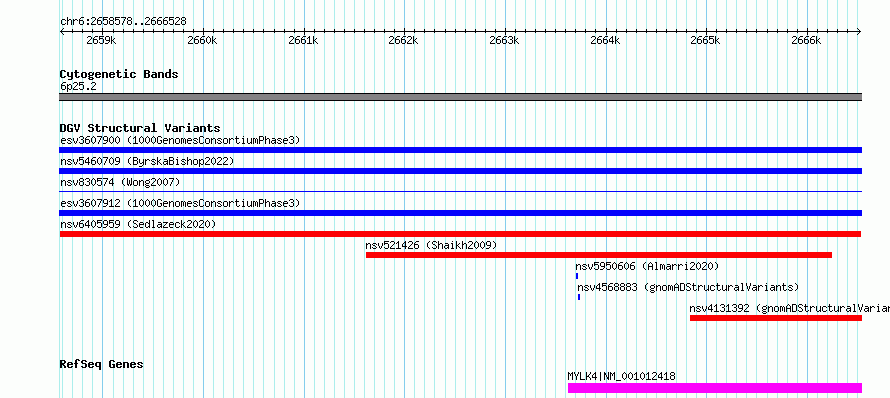Select the nsv5460709 ByrskaBishop2022 variant bar
This screenshot has height=398, width=890.
click(x=460, y=171)
